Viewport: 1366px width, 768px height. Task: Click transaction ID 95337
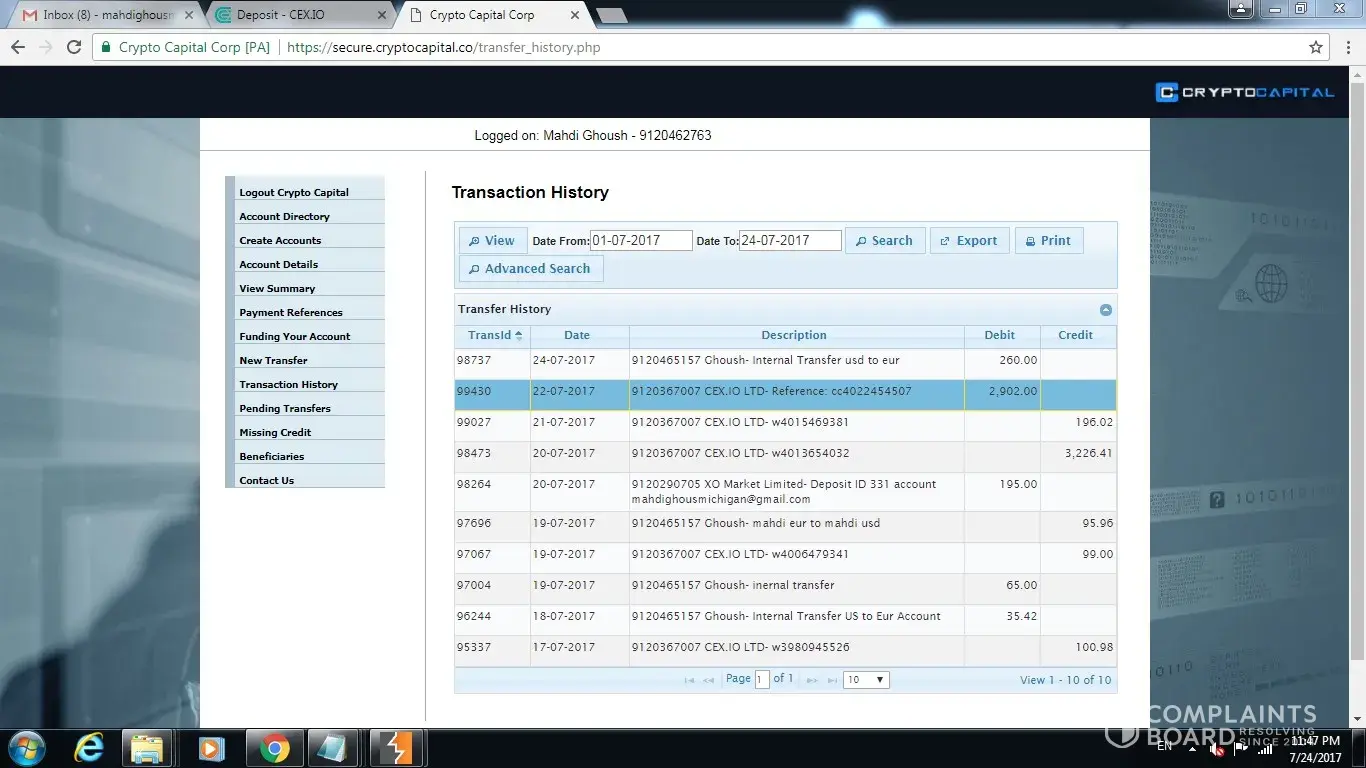click(x=474, y=648)
